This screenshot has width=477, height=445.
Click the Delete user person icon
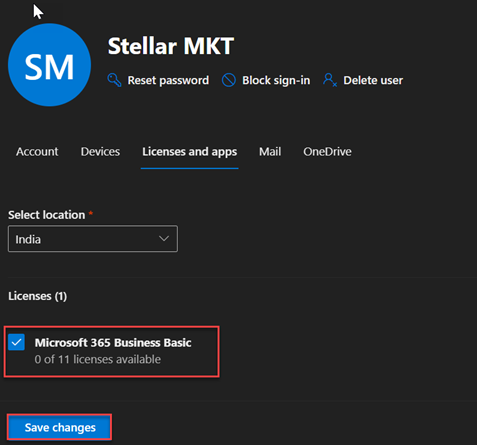330,80
